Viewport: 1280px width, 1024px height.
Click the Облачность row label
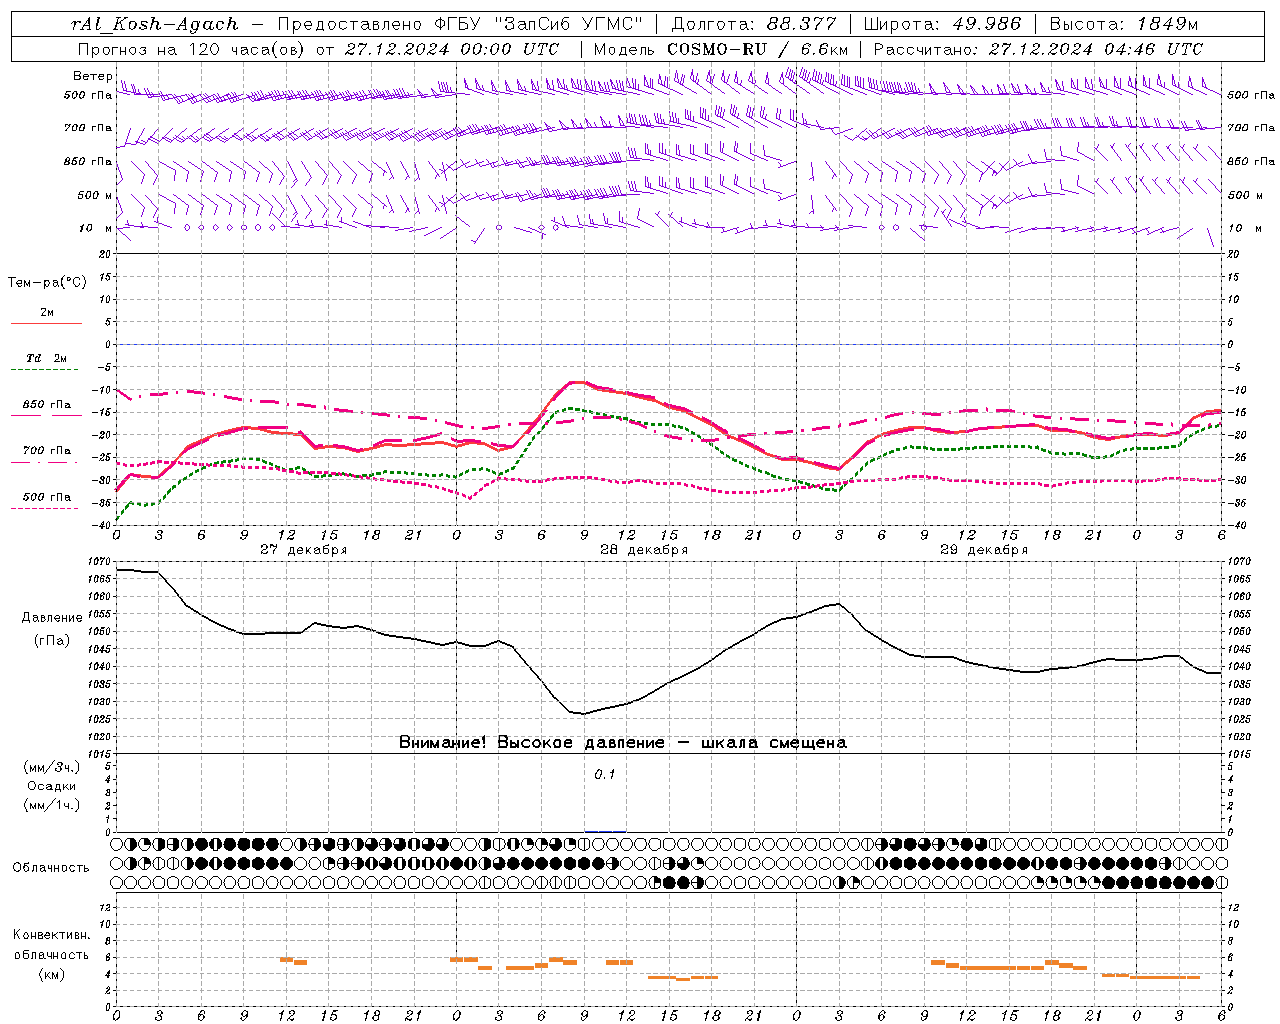[x=51, y=867]
